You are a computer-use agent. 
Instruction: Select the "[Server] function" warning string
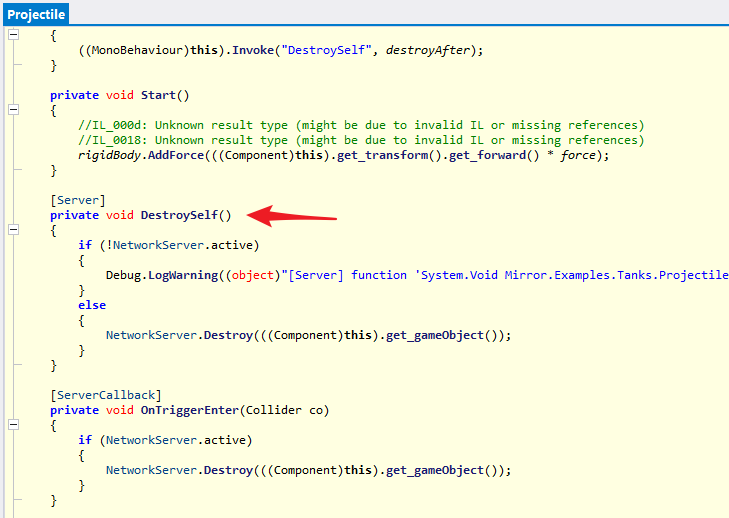pyautogui.click(x=505, y=275)
